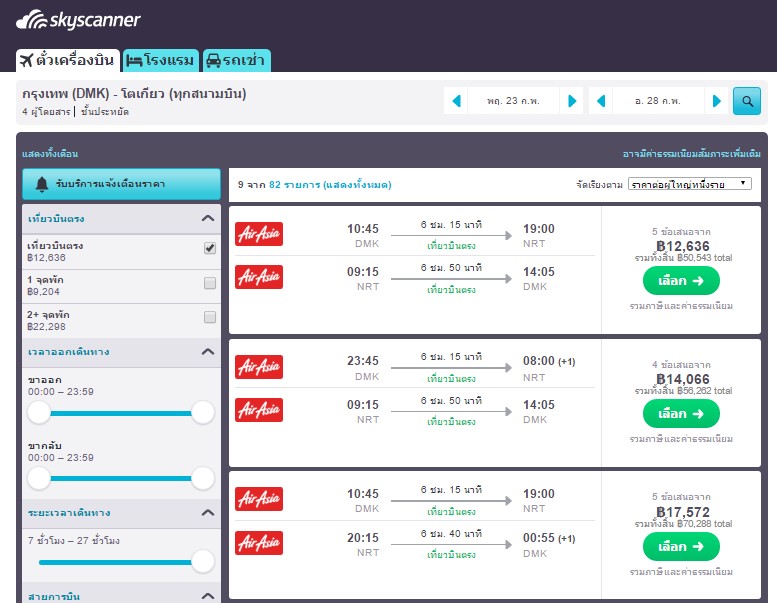Image resolution: width=777 pixels, height=603 pixels.
Task: Click the '5 ข้อเสนอจาก' text above ฿12,636
Action: tap(681, 231)
